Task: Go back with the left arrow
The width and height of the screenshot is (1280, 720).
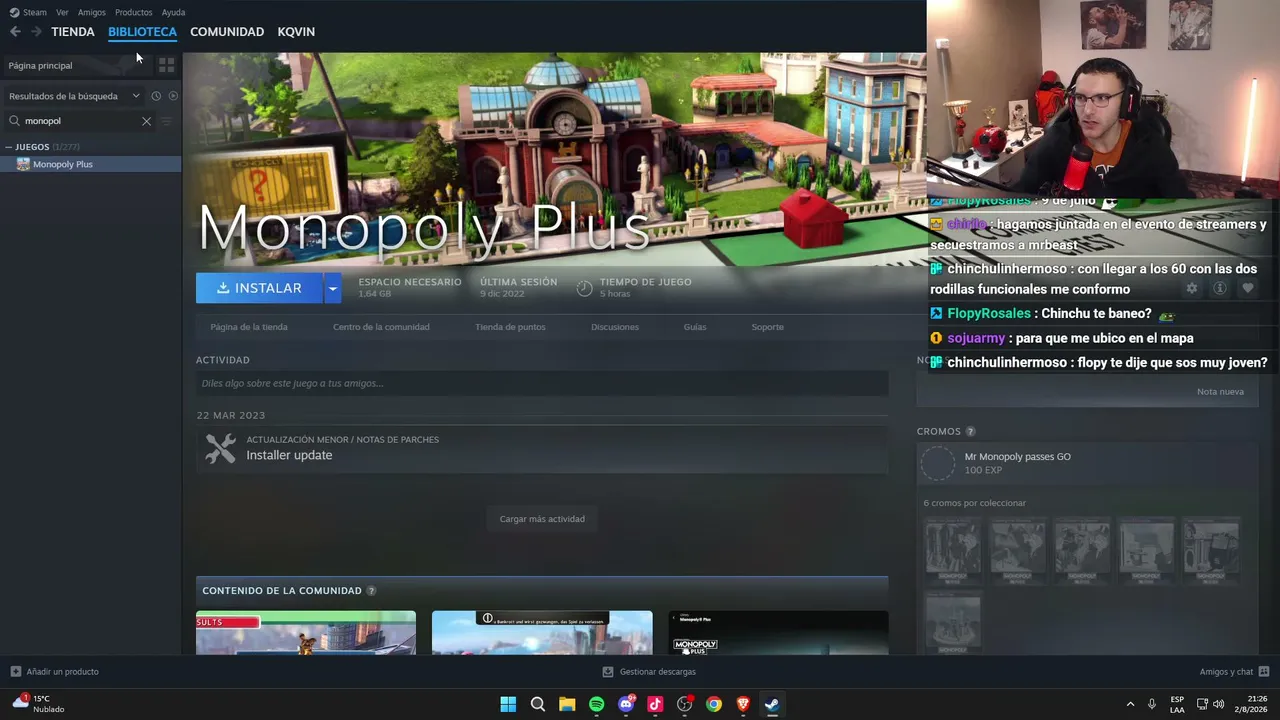Action: [x=15, y=32]
